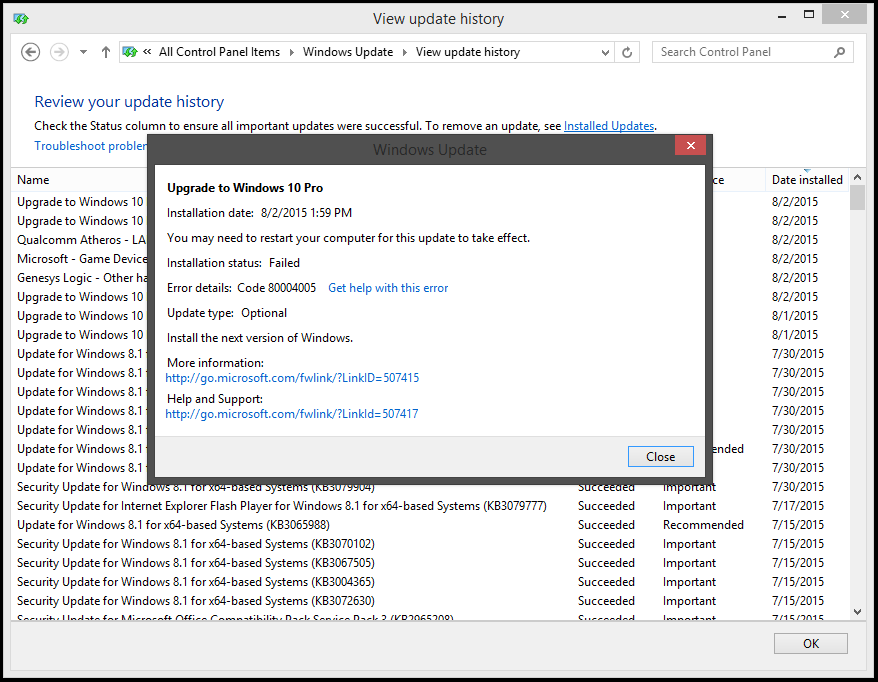Go up one level with Up arrow
878x682 pixels.
[x=105, y=52]
